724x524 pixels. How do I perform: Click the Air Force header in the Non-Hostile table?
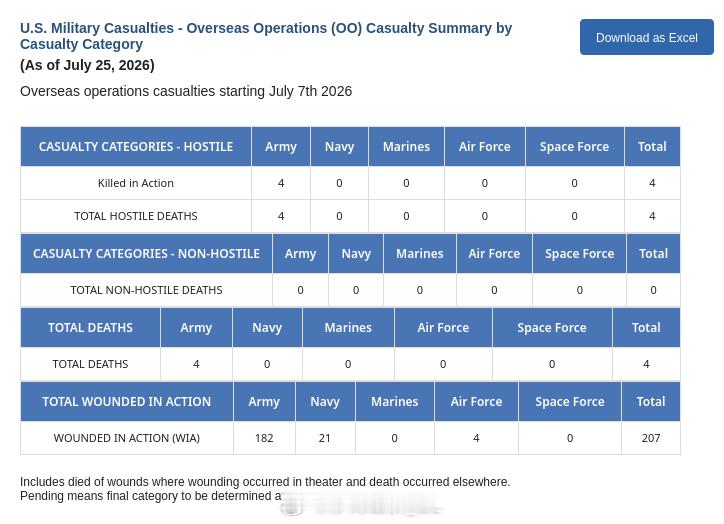494,254
